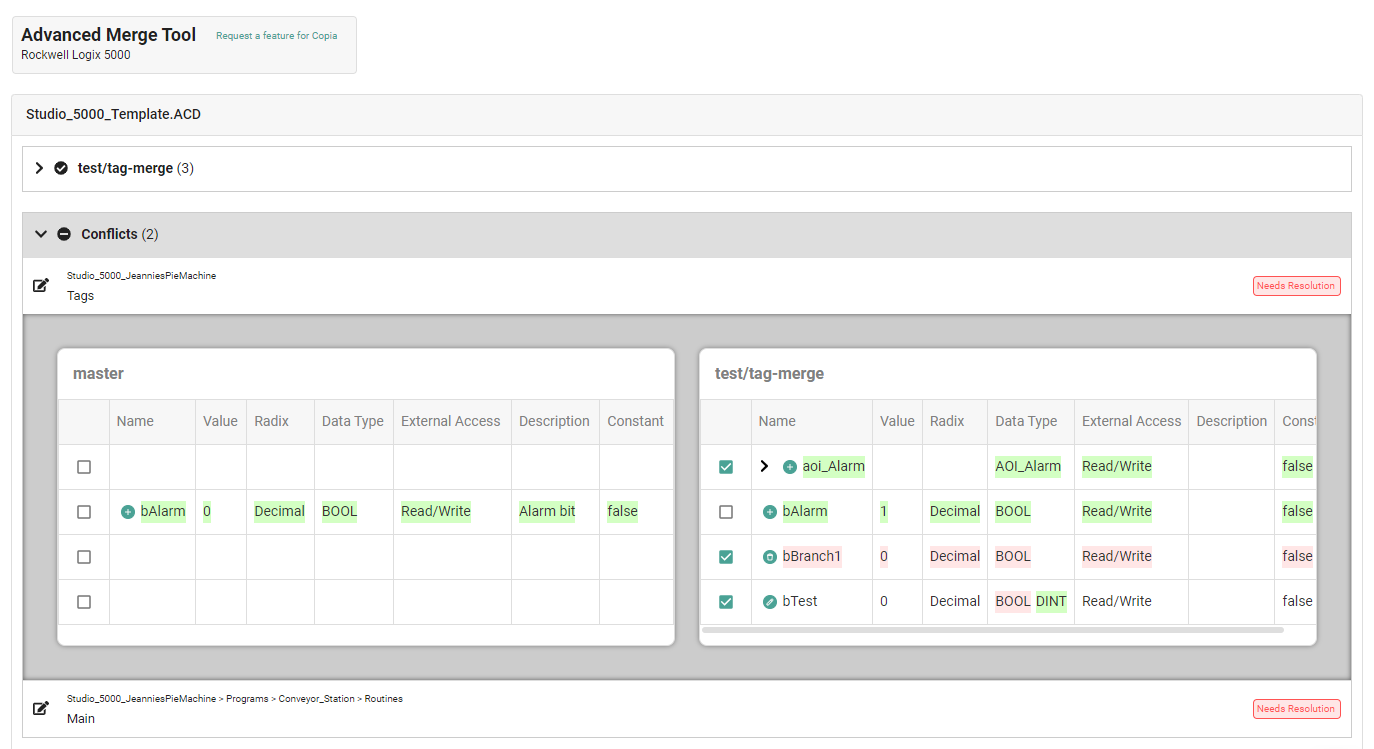Collapse the Conflicts section

pyautogui.click(x=41, y=234)
